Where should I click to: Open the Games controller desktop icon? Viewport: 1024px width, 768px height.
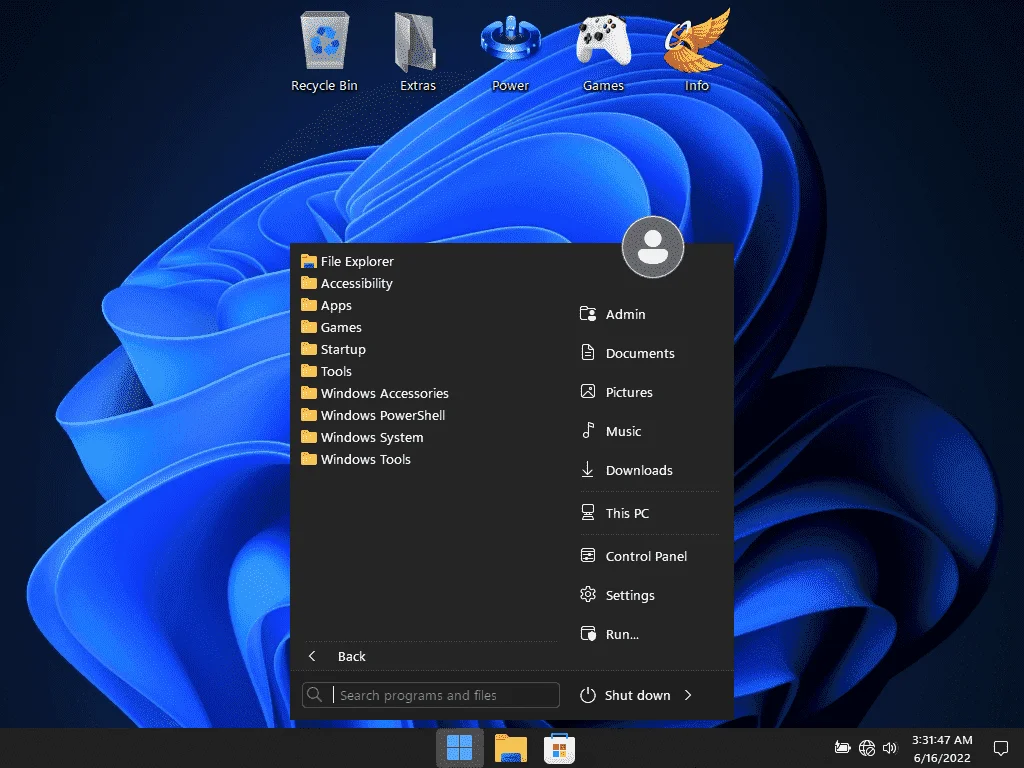point(603,52)
